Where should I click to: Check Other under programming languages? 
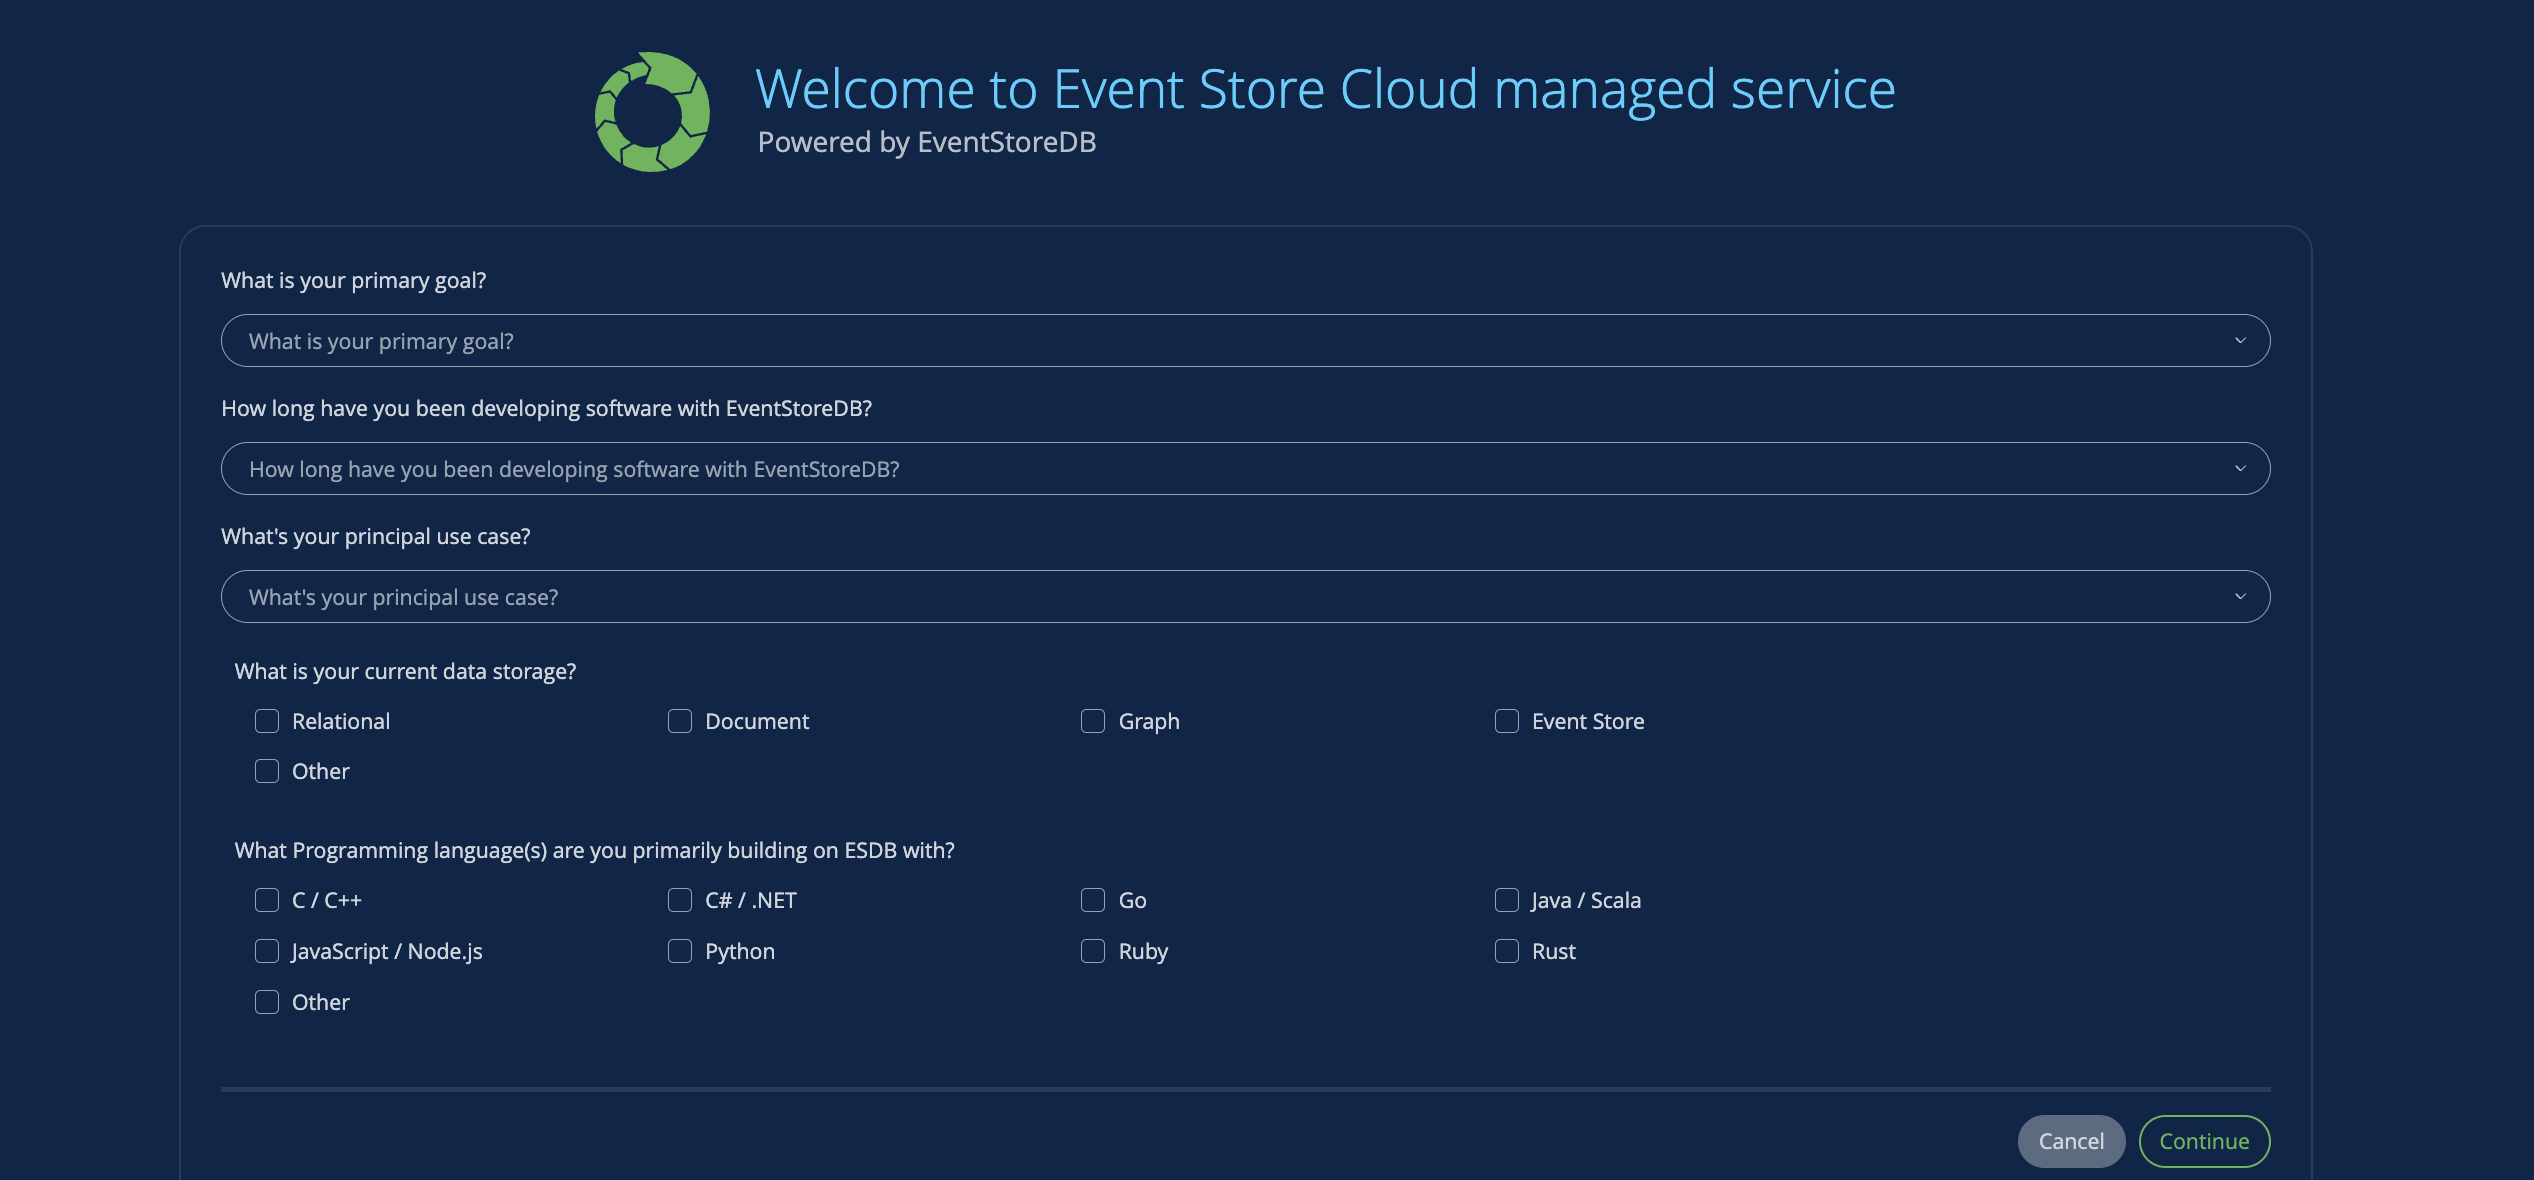click(267, 1002)
